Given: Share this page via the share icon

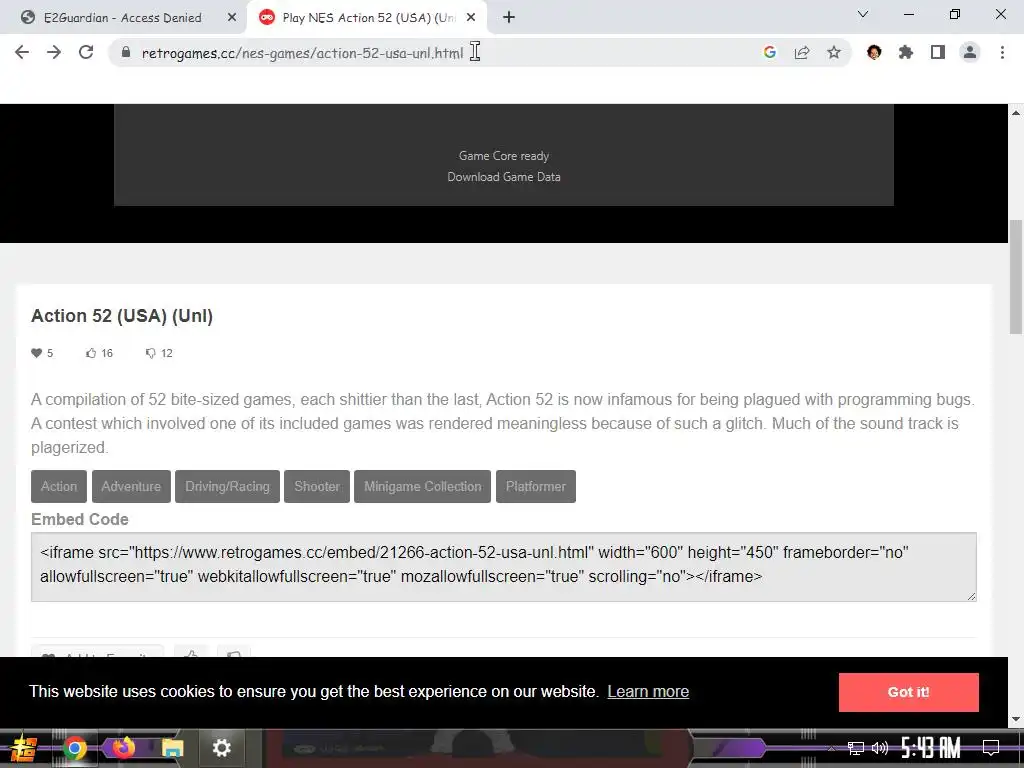Looking at the screenshot, I should (x=802, y=52).
